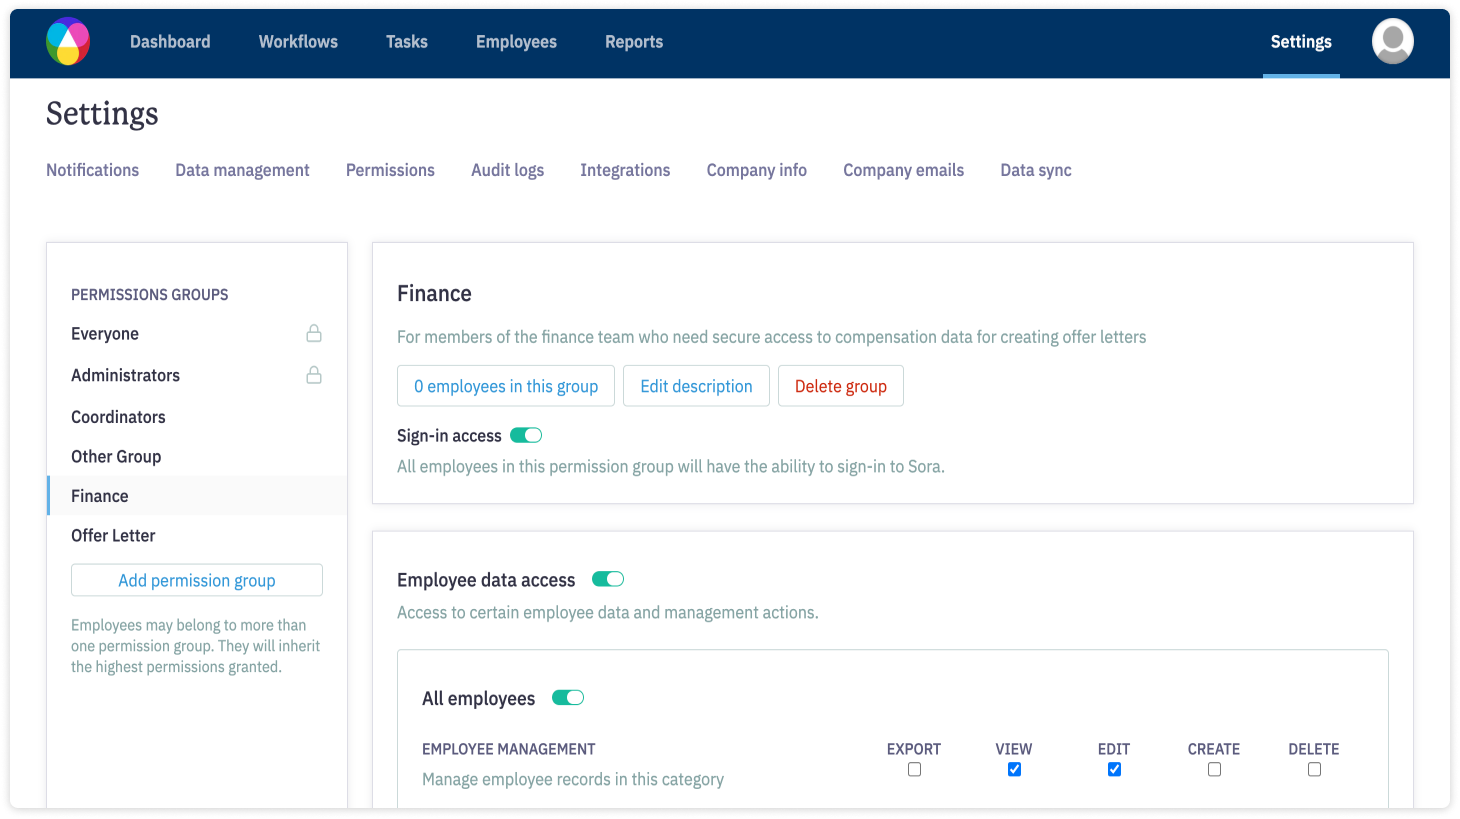
Task: Click the lock icon beside Everyone
Action: coord(314,333)
